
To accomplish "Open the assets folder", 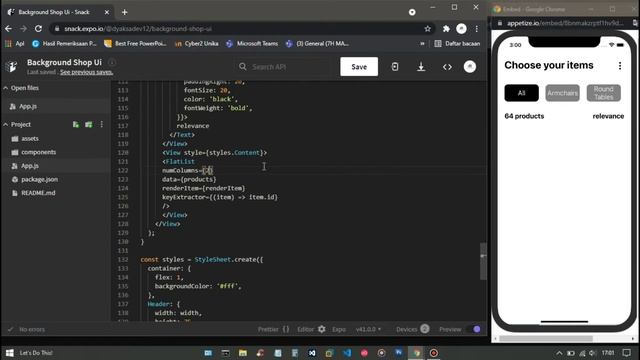I will click(x=30, y=139).
